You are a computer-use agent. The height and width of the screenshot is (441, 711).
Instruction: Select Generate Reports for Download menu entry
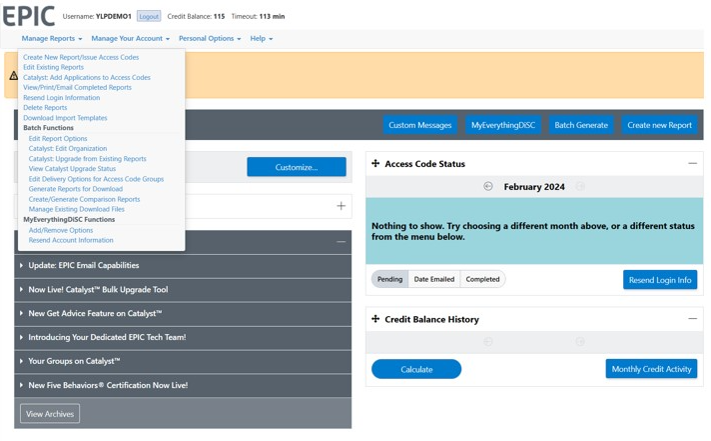(76, 189)
